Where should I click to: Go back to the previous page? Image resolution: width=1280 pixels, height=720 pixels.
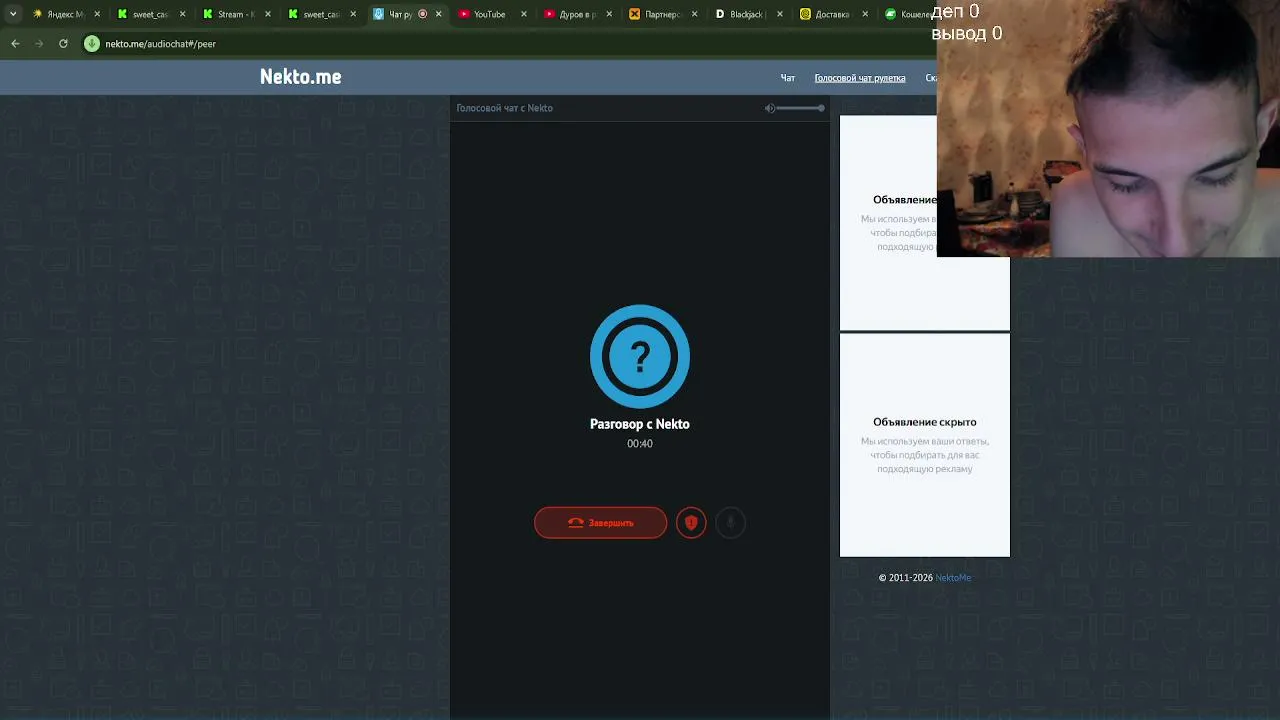(15, 44)
